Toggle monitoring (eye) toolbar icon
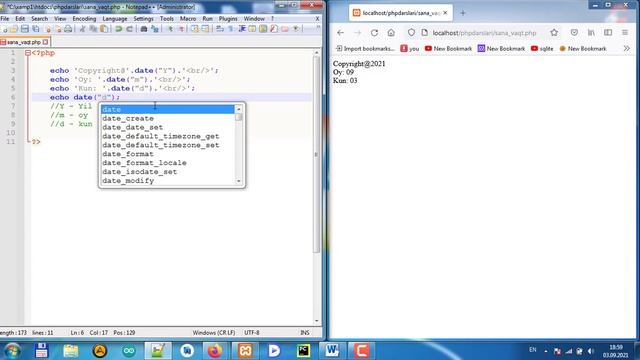This screenshot has height=360, width=640. pos(296,29)
